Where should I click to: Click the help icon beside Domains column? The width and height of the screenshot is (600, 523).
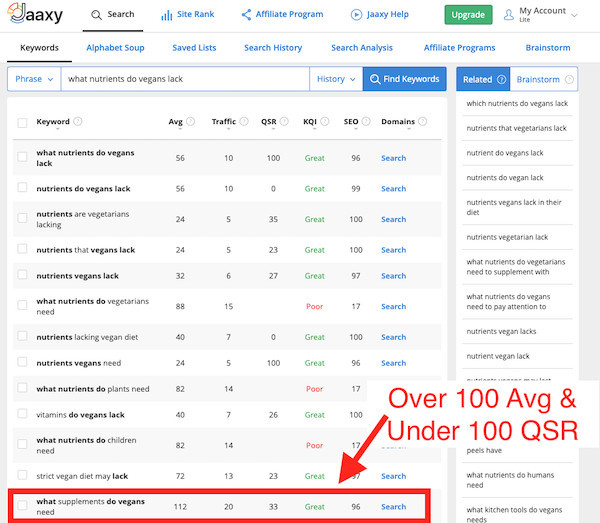tap(422, 121)
